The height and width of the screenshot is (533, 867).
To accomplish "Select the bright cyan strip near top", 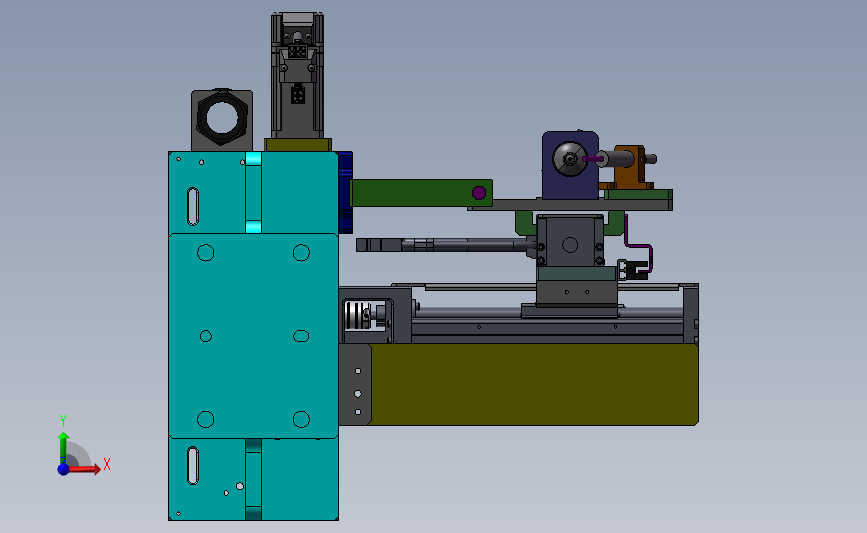I will (x=253, y=159).
